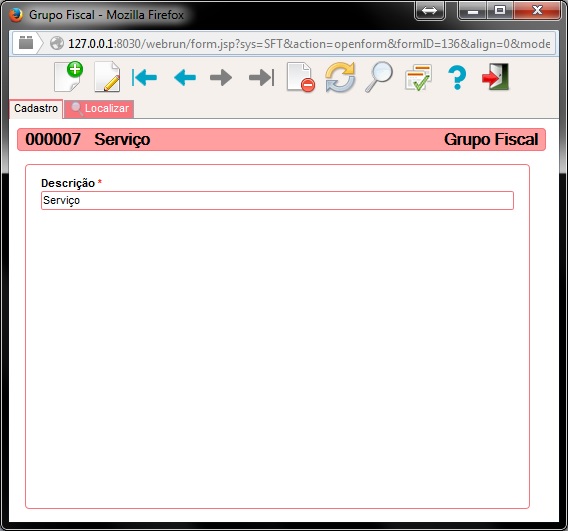
Task: Refresh data with the circular arrows icon
Action: click(340, 77)
